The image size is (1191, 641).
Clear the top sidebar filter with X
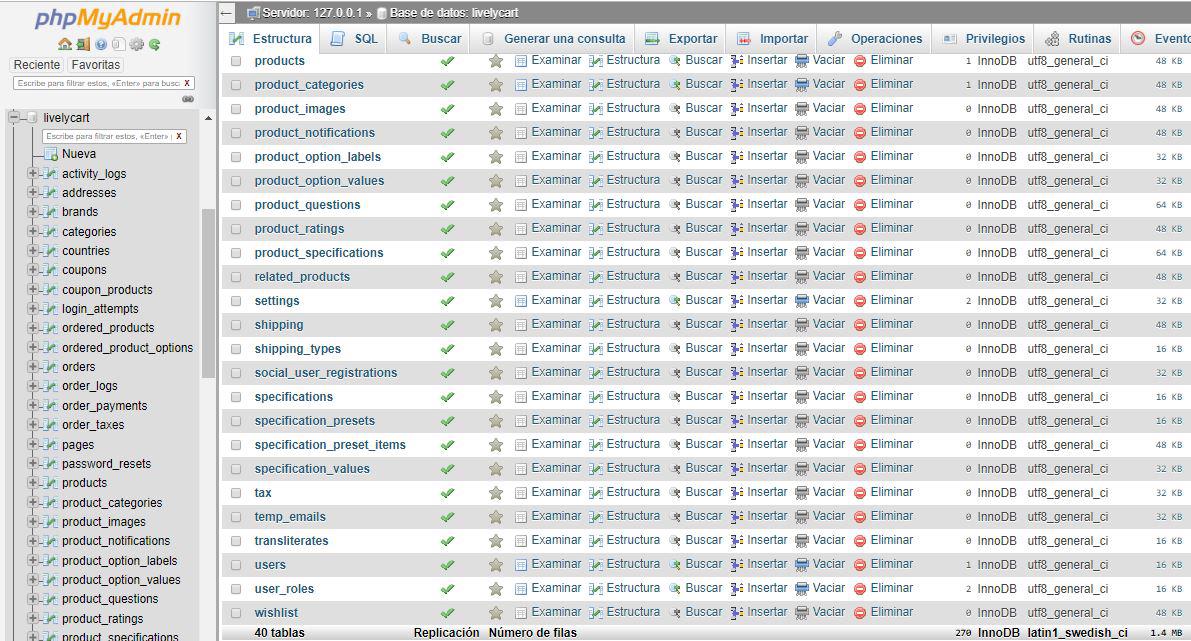(x=187, y=84)
